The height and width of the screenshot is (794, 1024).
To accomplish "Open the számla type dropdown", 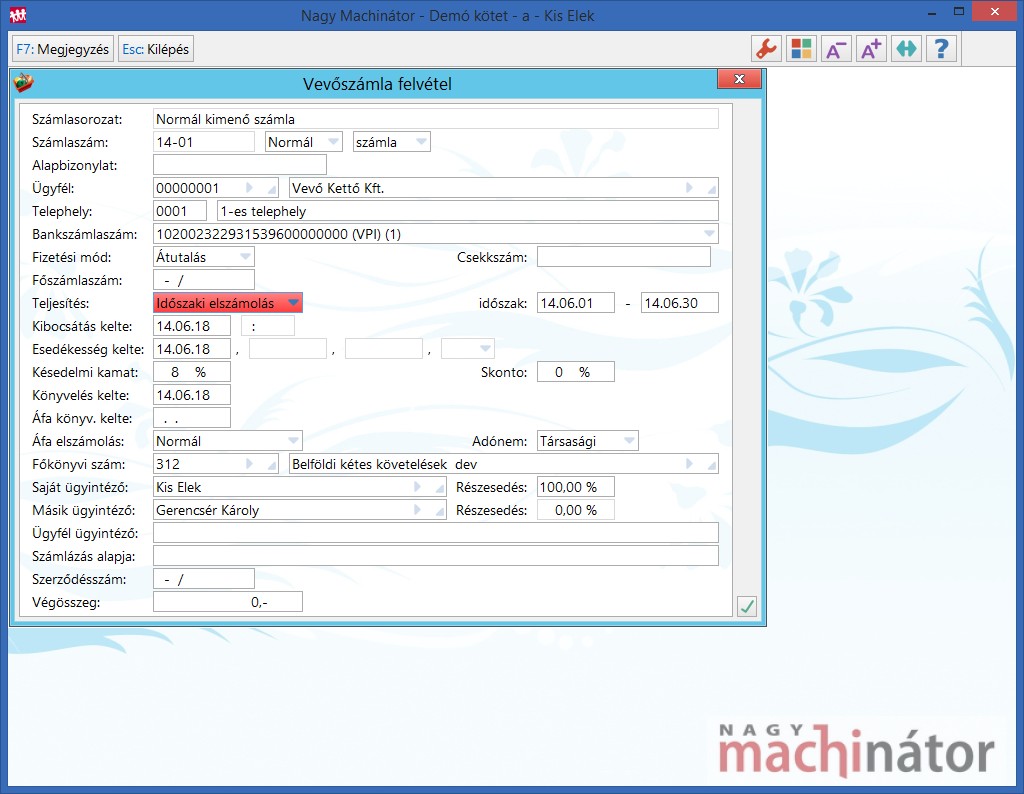I will point(420,142).
